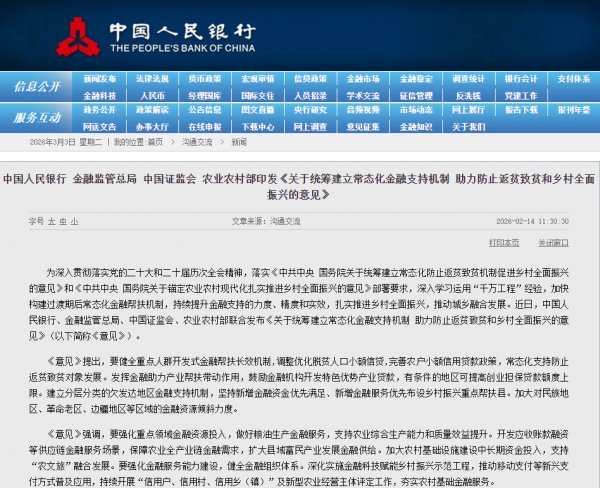Visit the 网上展厅 page
This screenshot has height=488, width=600.
tap(468, 110)
